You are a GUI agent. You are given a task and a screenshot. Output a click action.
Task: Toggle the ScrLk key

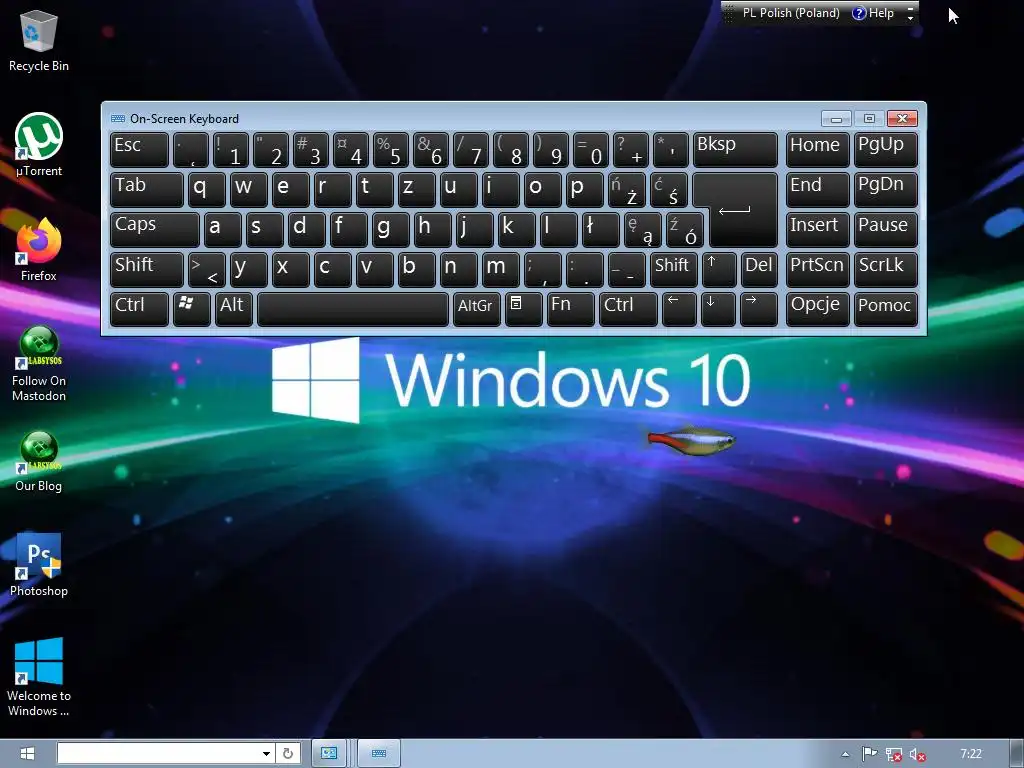point(885,270)
